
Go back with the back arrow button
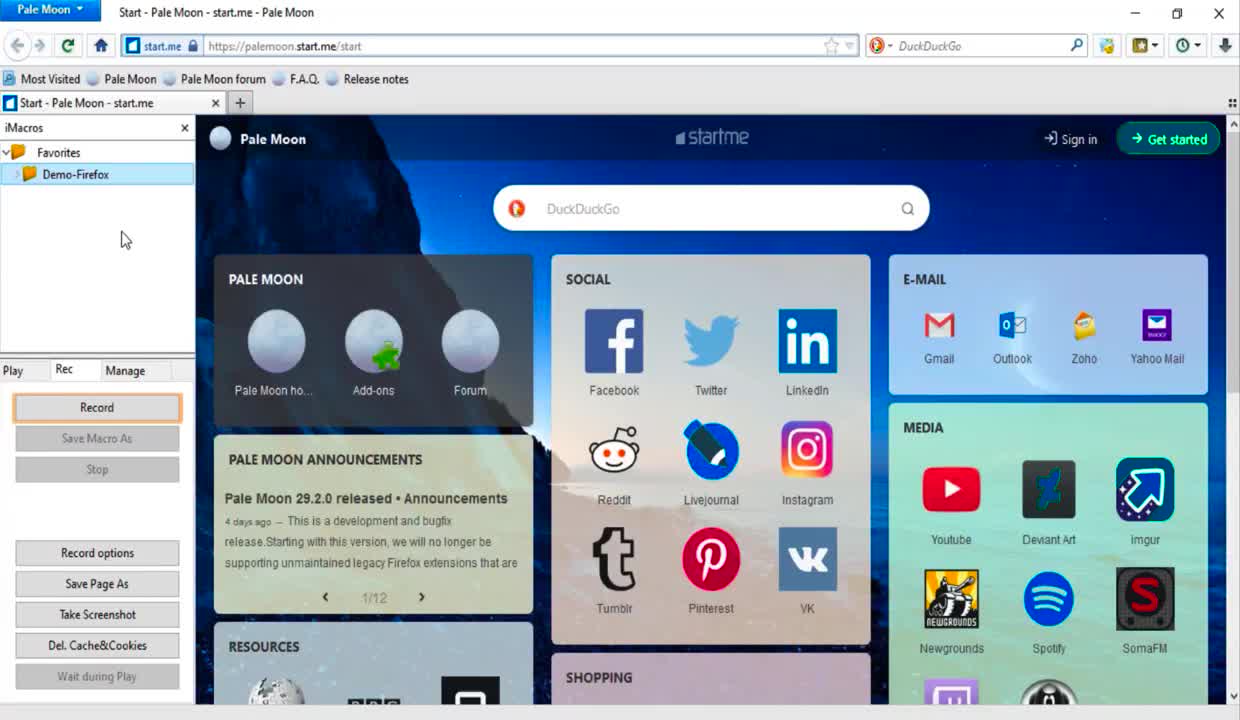pyautogui.click(x=17, y=45)
